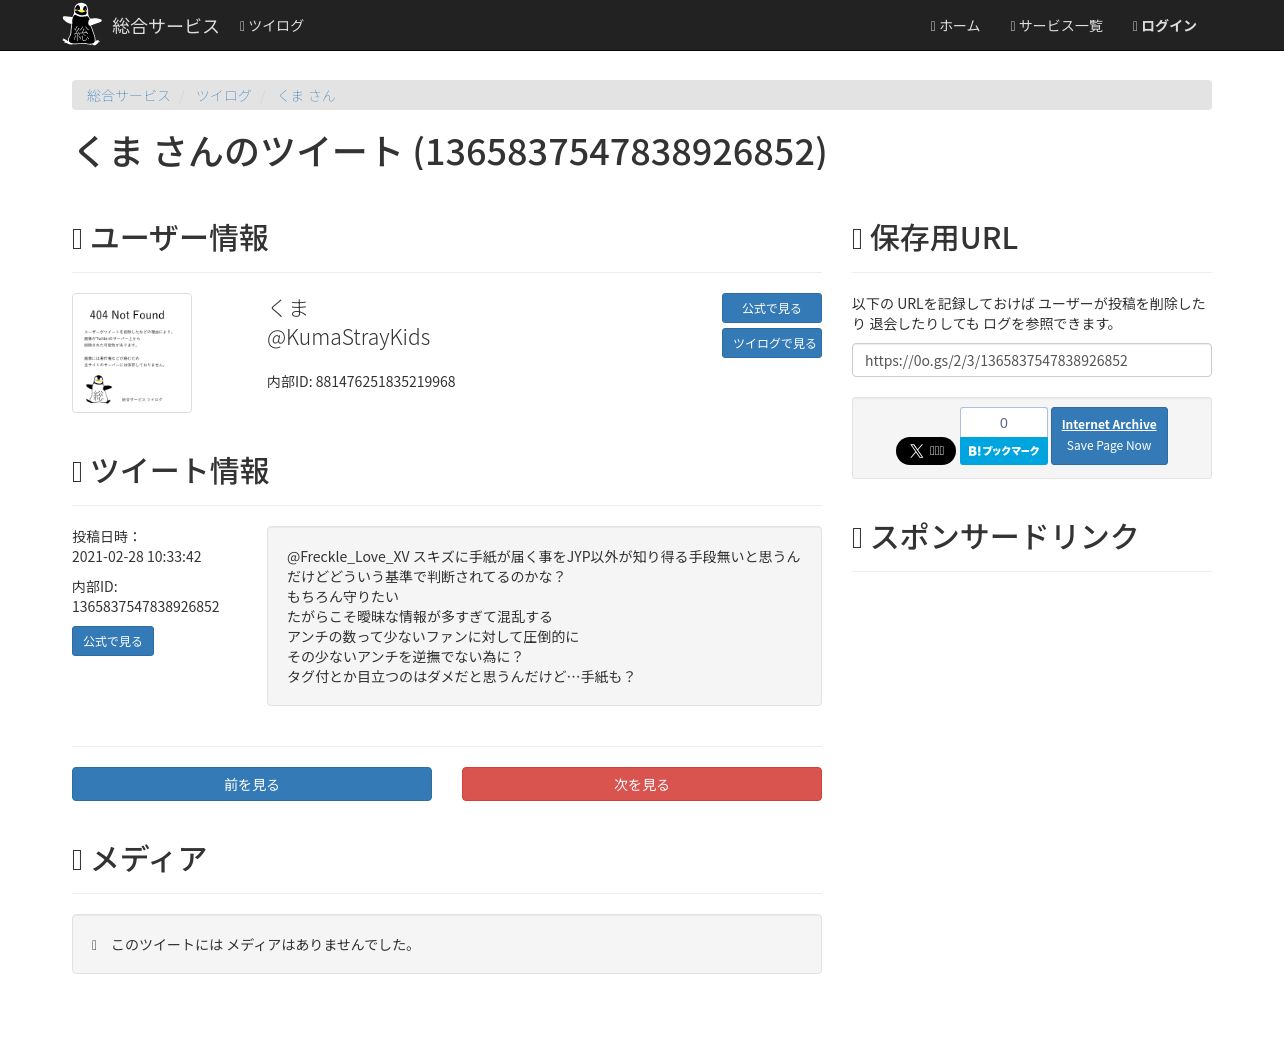Click くま さん breadcrumb link
The height and width of the screenshot is (1064, 1284).
(x=306, y=96)
